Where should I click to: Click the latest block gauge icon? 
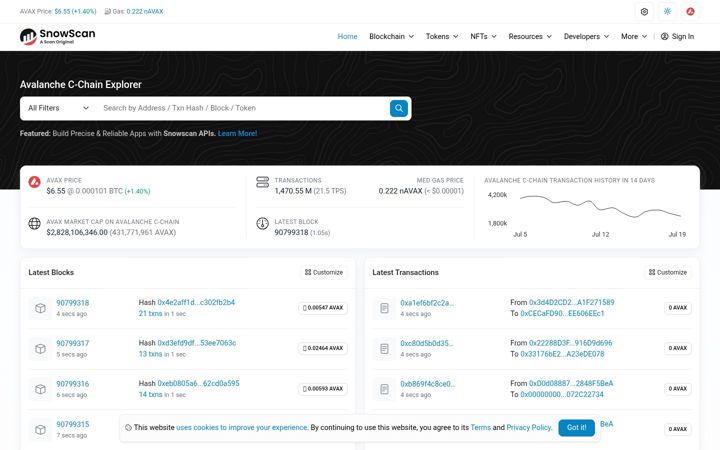tap(263, 223)
